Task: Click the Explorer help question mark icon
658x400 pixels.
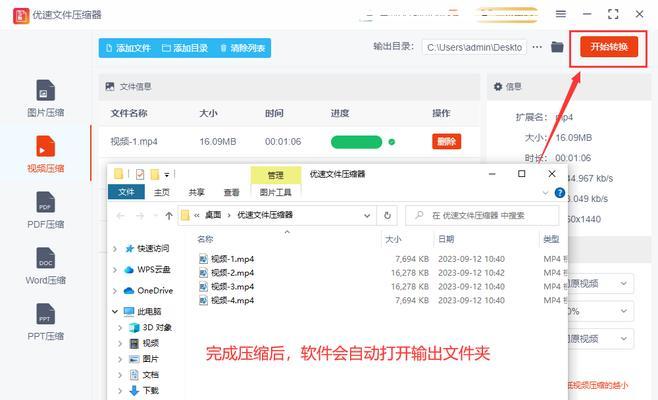Action: pos(559,193)
